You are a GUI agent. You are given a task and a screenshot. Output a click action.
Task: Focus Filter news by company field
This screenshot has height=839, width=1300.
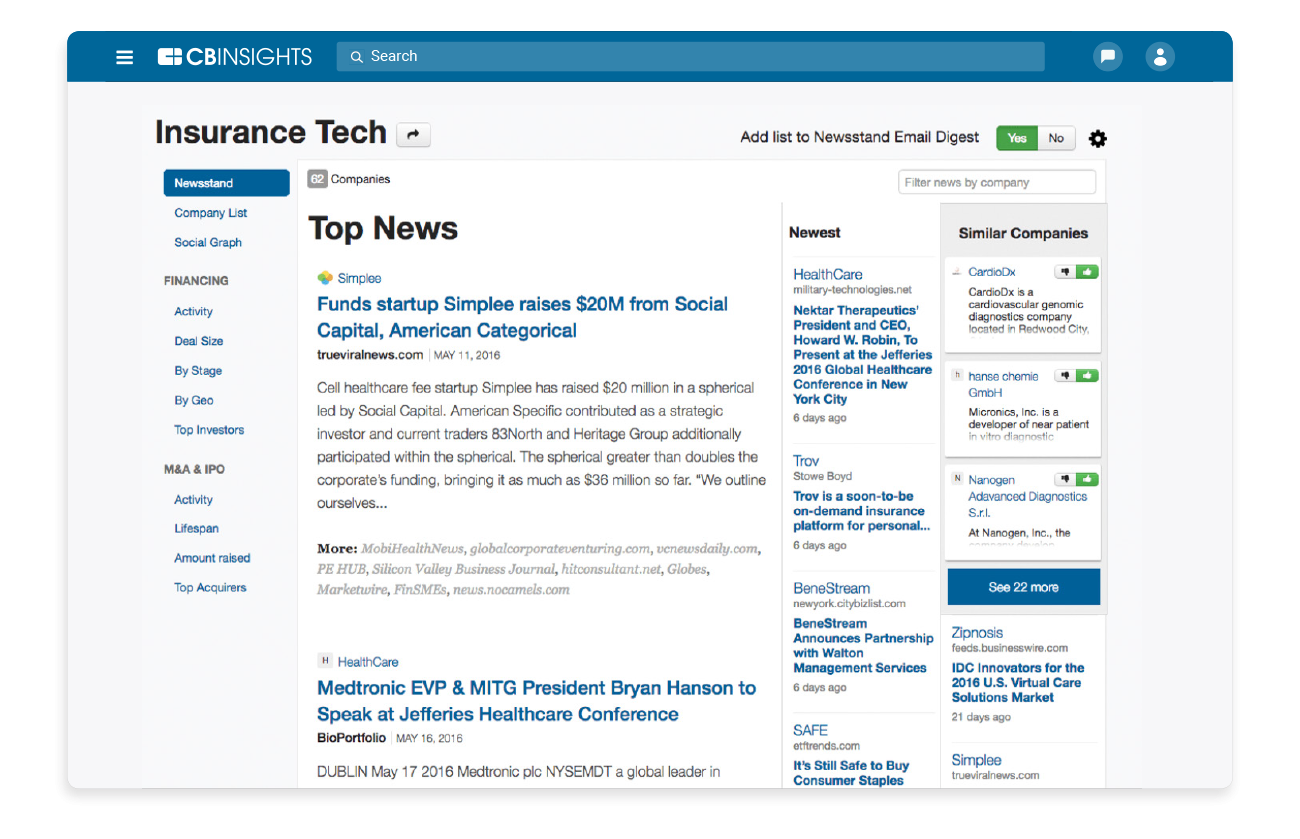(997, 182)
